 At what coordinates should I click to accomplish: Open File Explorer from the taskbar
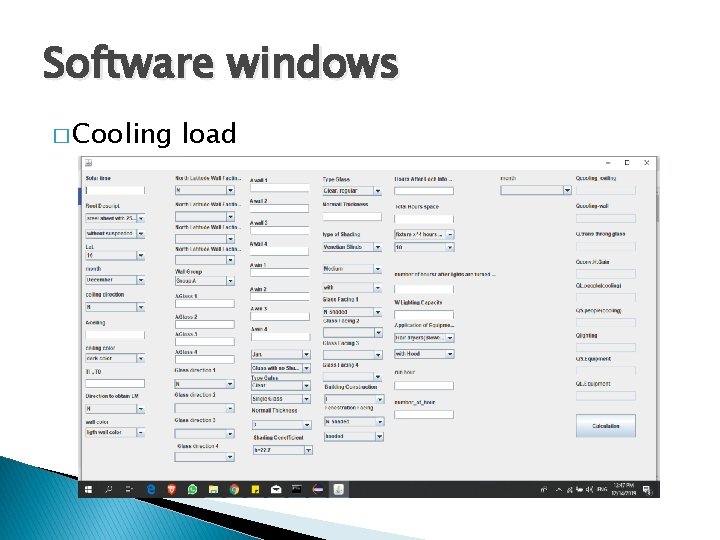(214, 489)
